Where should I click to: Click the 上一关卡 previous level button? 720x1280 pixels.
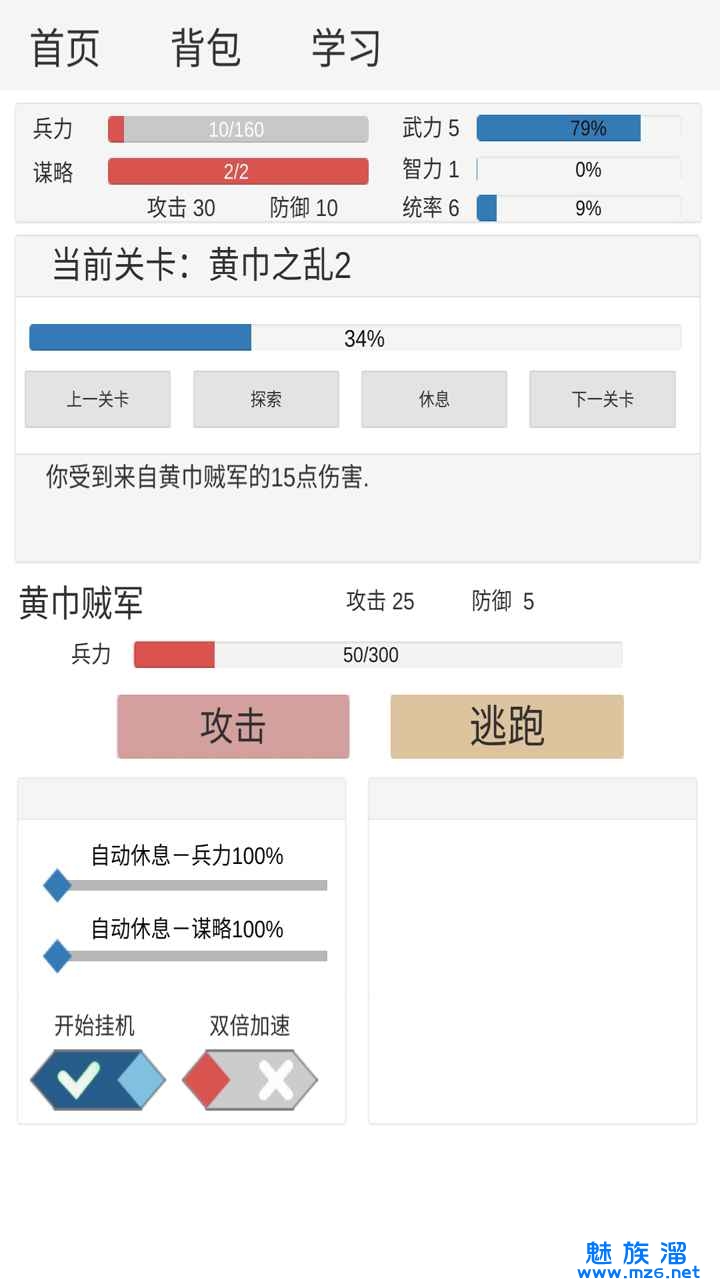(x=98, y=399)
